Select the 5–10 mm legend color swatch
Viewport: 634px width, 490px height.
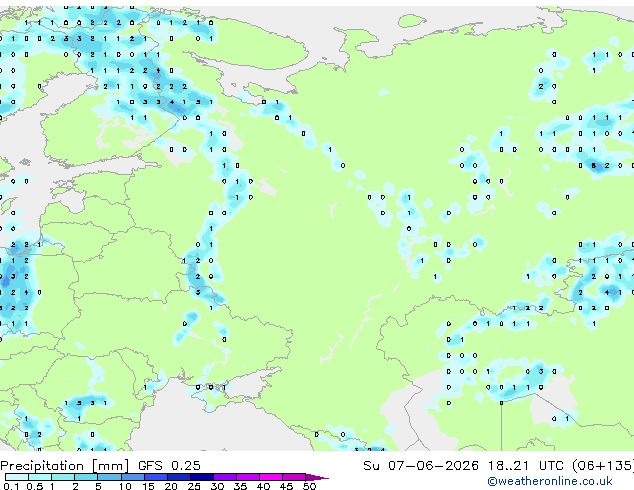(109, 477)
